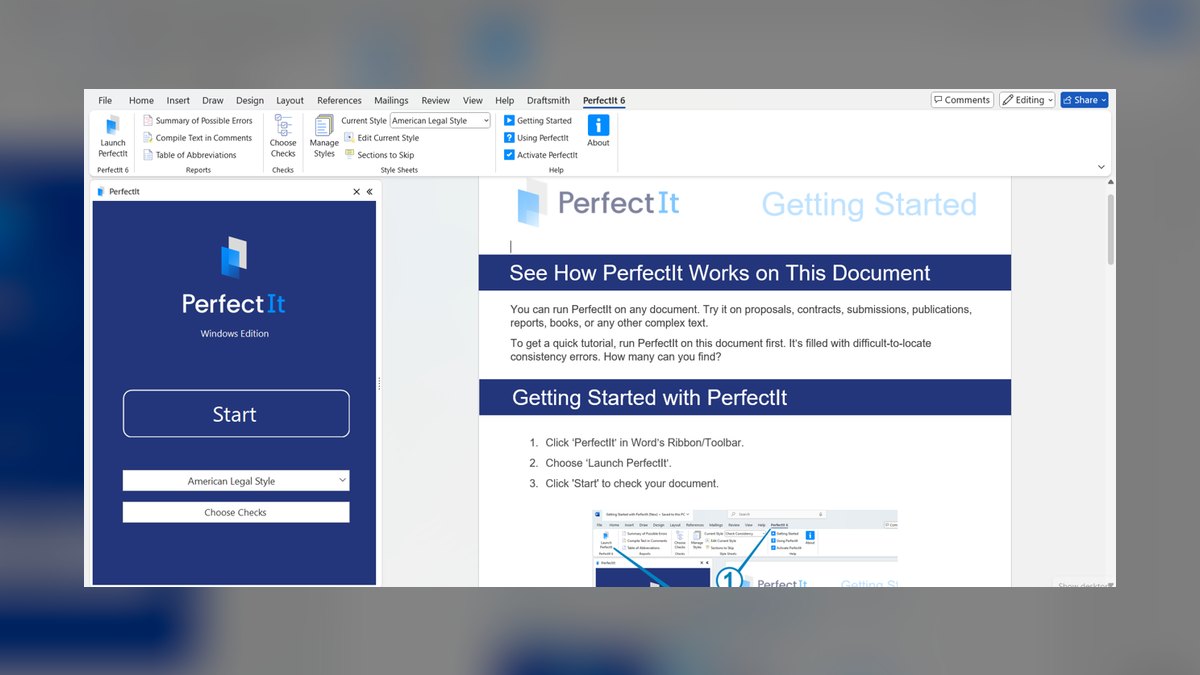Click the 'See How PerfectIt Works' heading

(x=720, y=273)
